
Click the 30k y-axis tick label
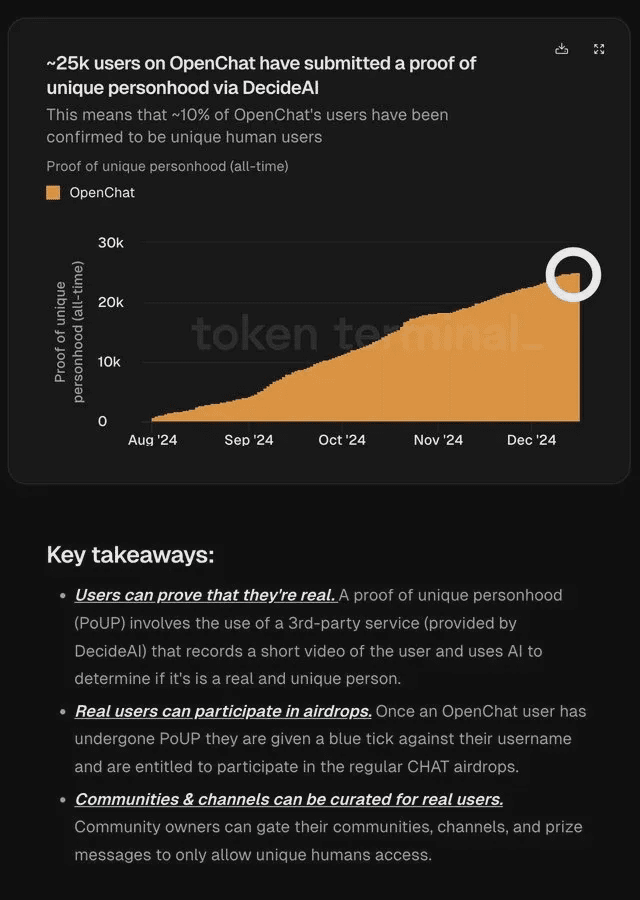110,243
